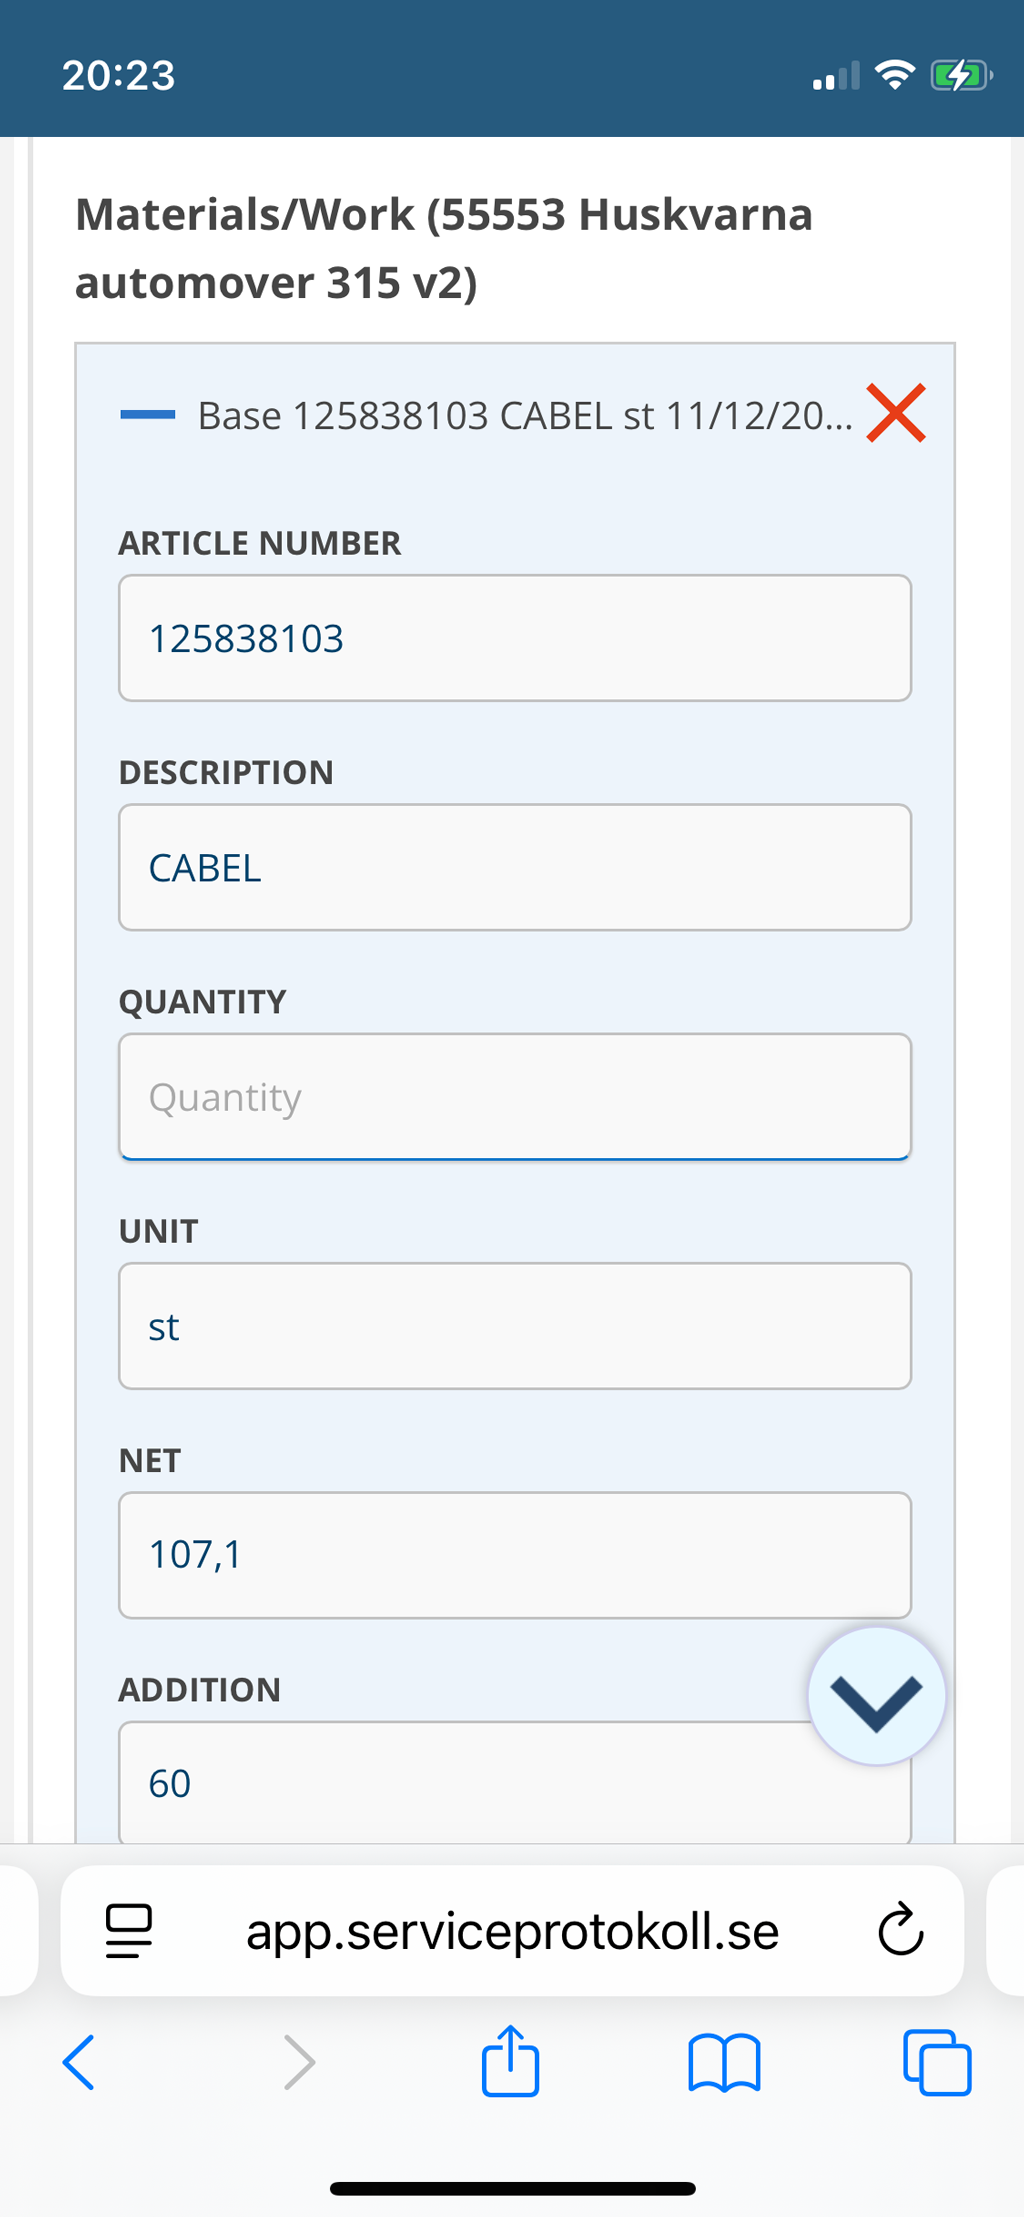Show all open Safari tabs
Screen dimensions: 1024x2217
tap(937, 2062)
